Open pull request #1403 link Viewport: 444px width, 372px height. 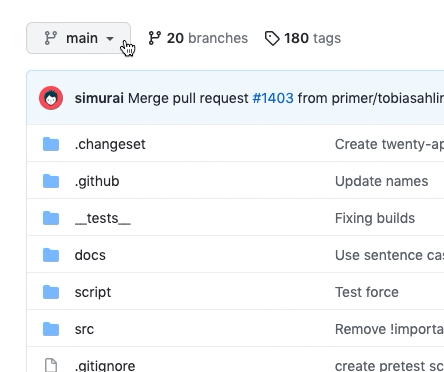273,98
